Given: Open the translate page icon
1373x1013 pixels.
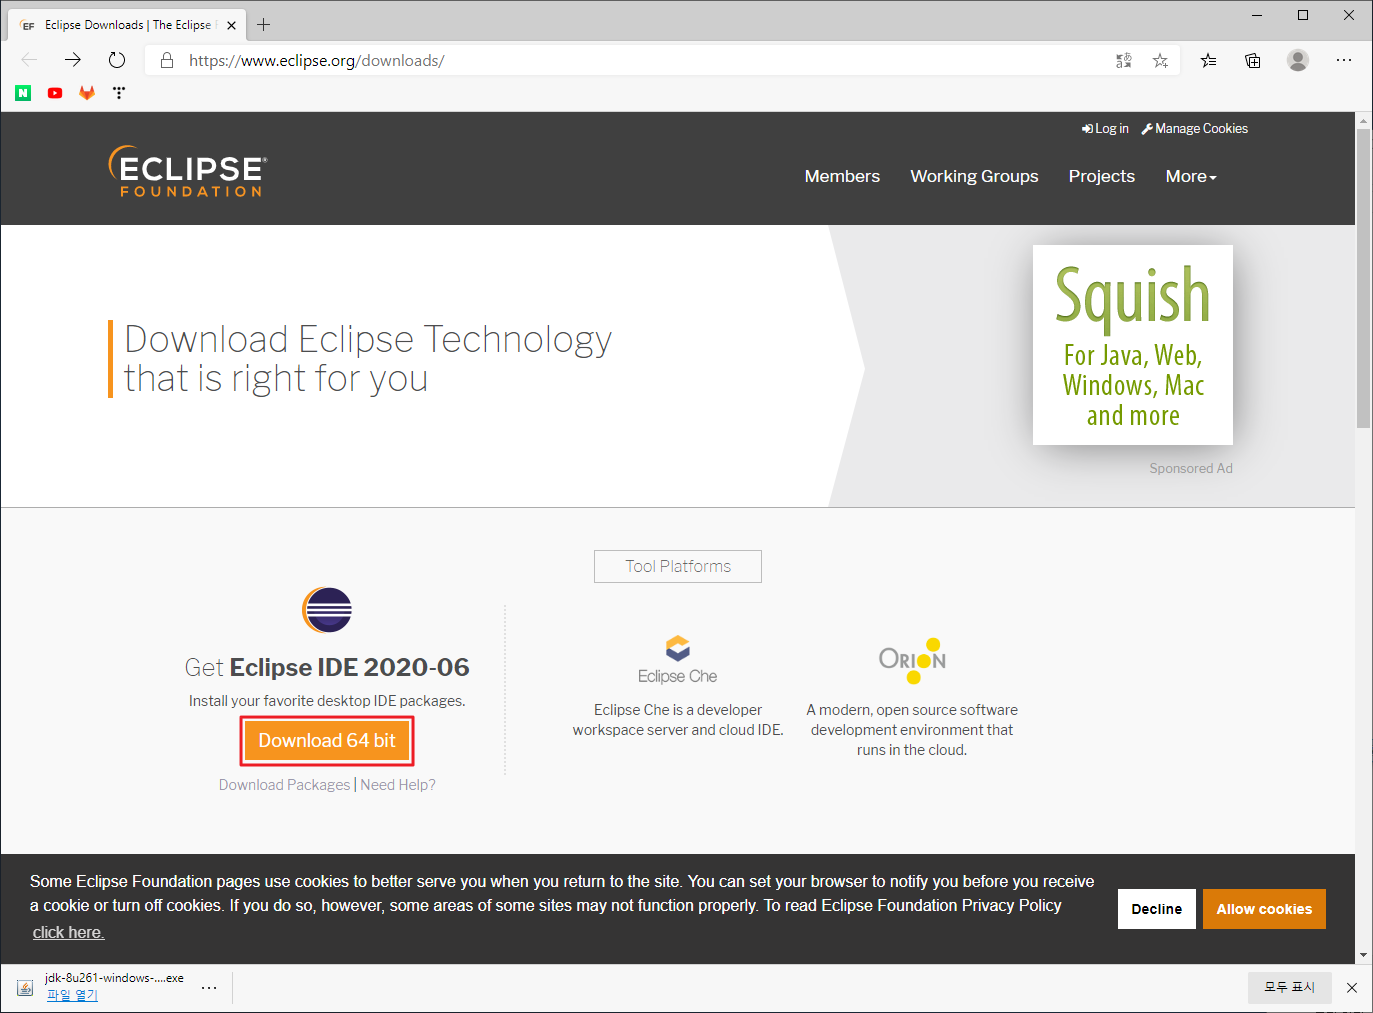Looking at the screenshot, I should [1124, 61].
